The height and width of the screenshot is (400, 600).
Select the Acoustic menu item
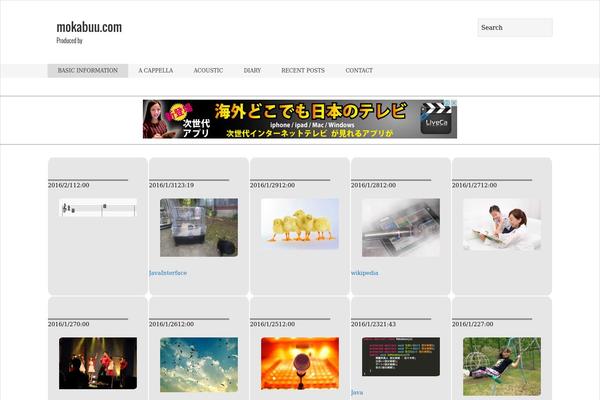tap(208, 70)
